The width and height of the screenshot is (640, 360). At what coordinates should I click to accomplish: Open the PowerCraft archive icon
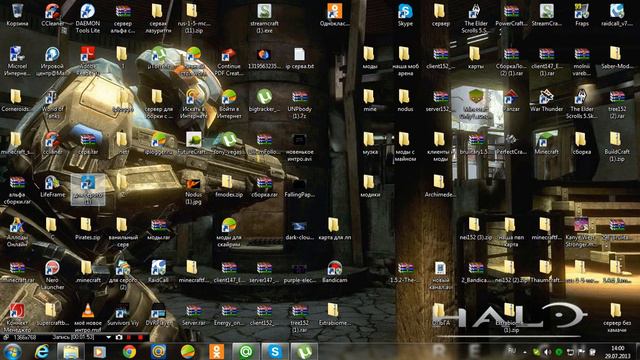point(511,16)
